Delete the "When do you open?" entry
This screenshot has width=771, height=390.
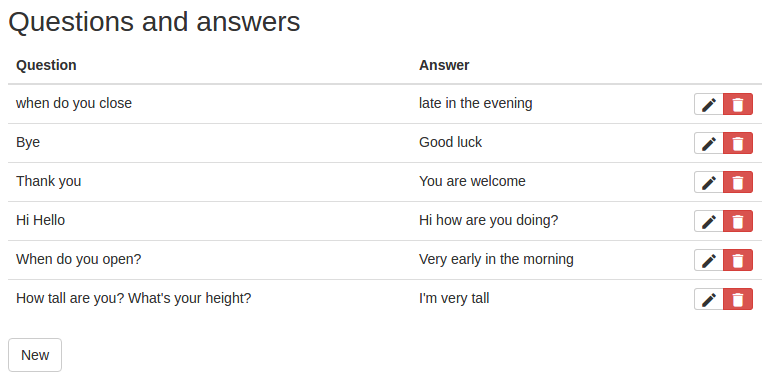click(738, 260)
